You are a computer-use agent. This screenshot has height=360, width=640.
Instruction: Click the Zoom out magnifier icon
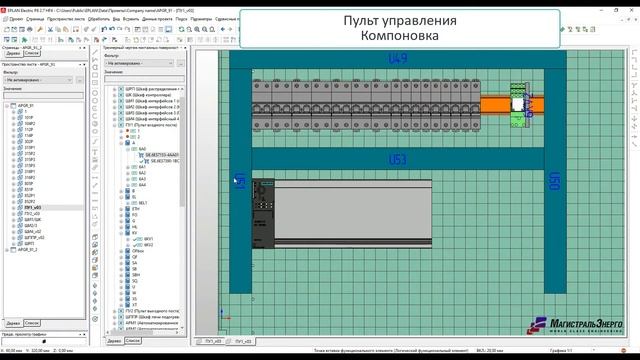(204, 29)
